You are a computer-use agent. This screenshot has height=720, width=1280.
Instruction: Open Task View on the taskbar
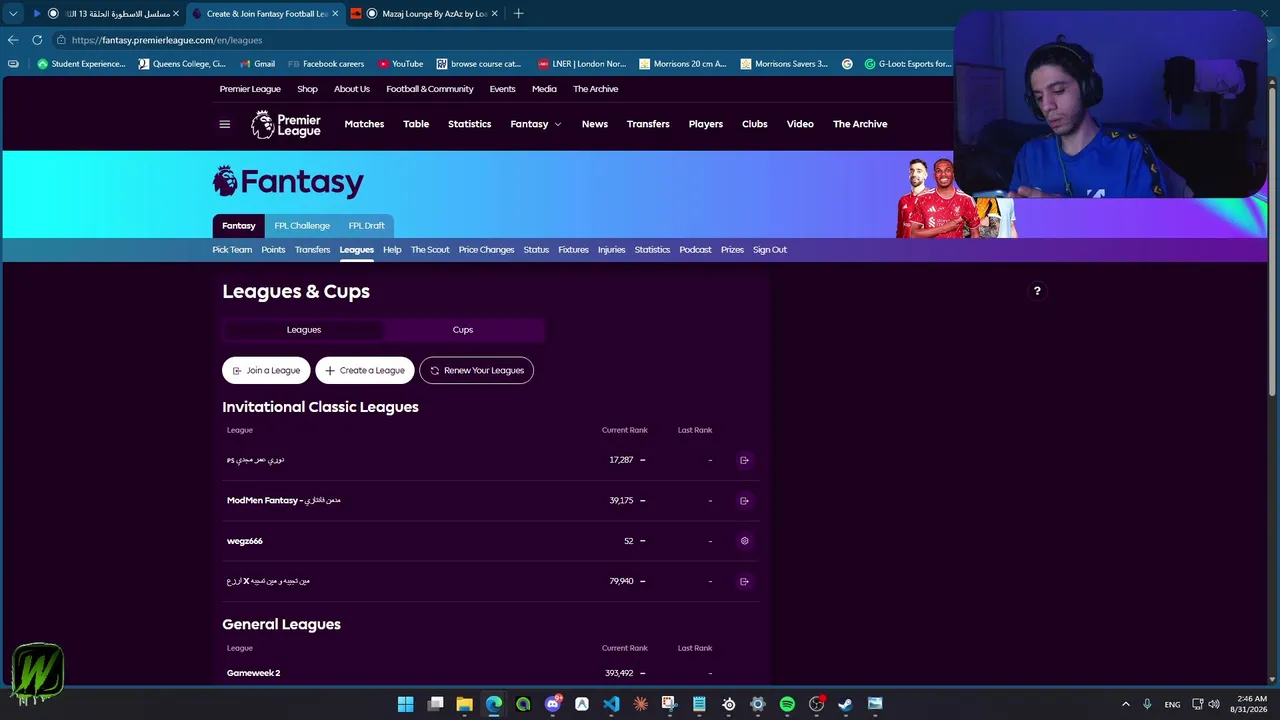coord(435,704)
